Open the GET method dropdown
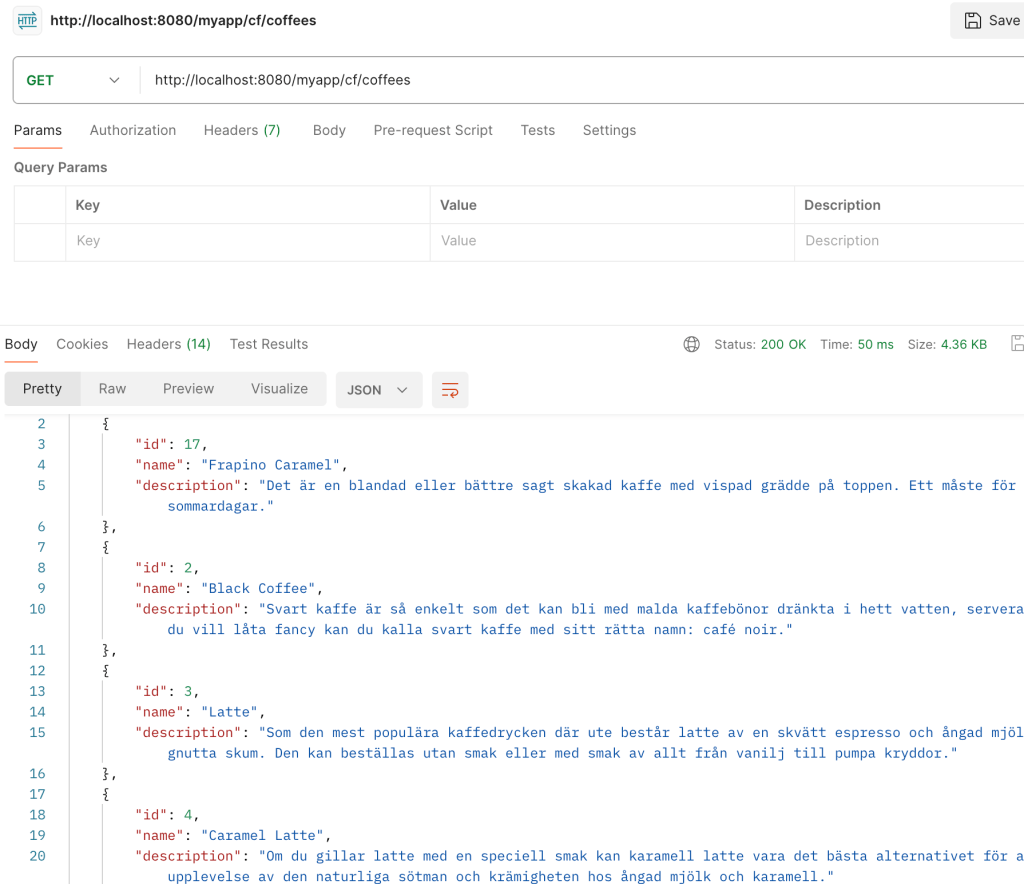This screenshot has height=892, width=1024. [72, 80]
